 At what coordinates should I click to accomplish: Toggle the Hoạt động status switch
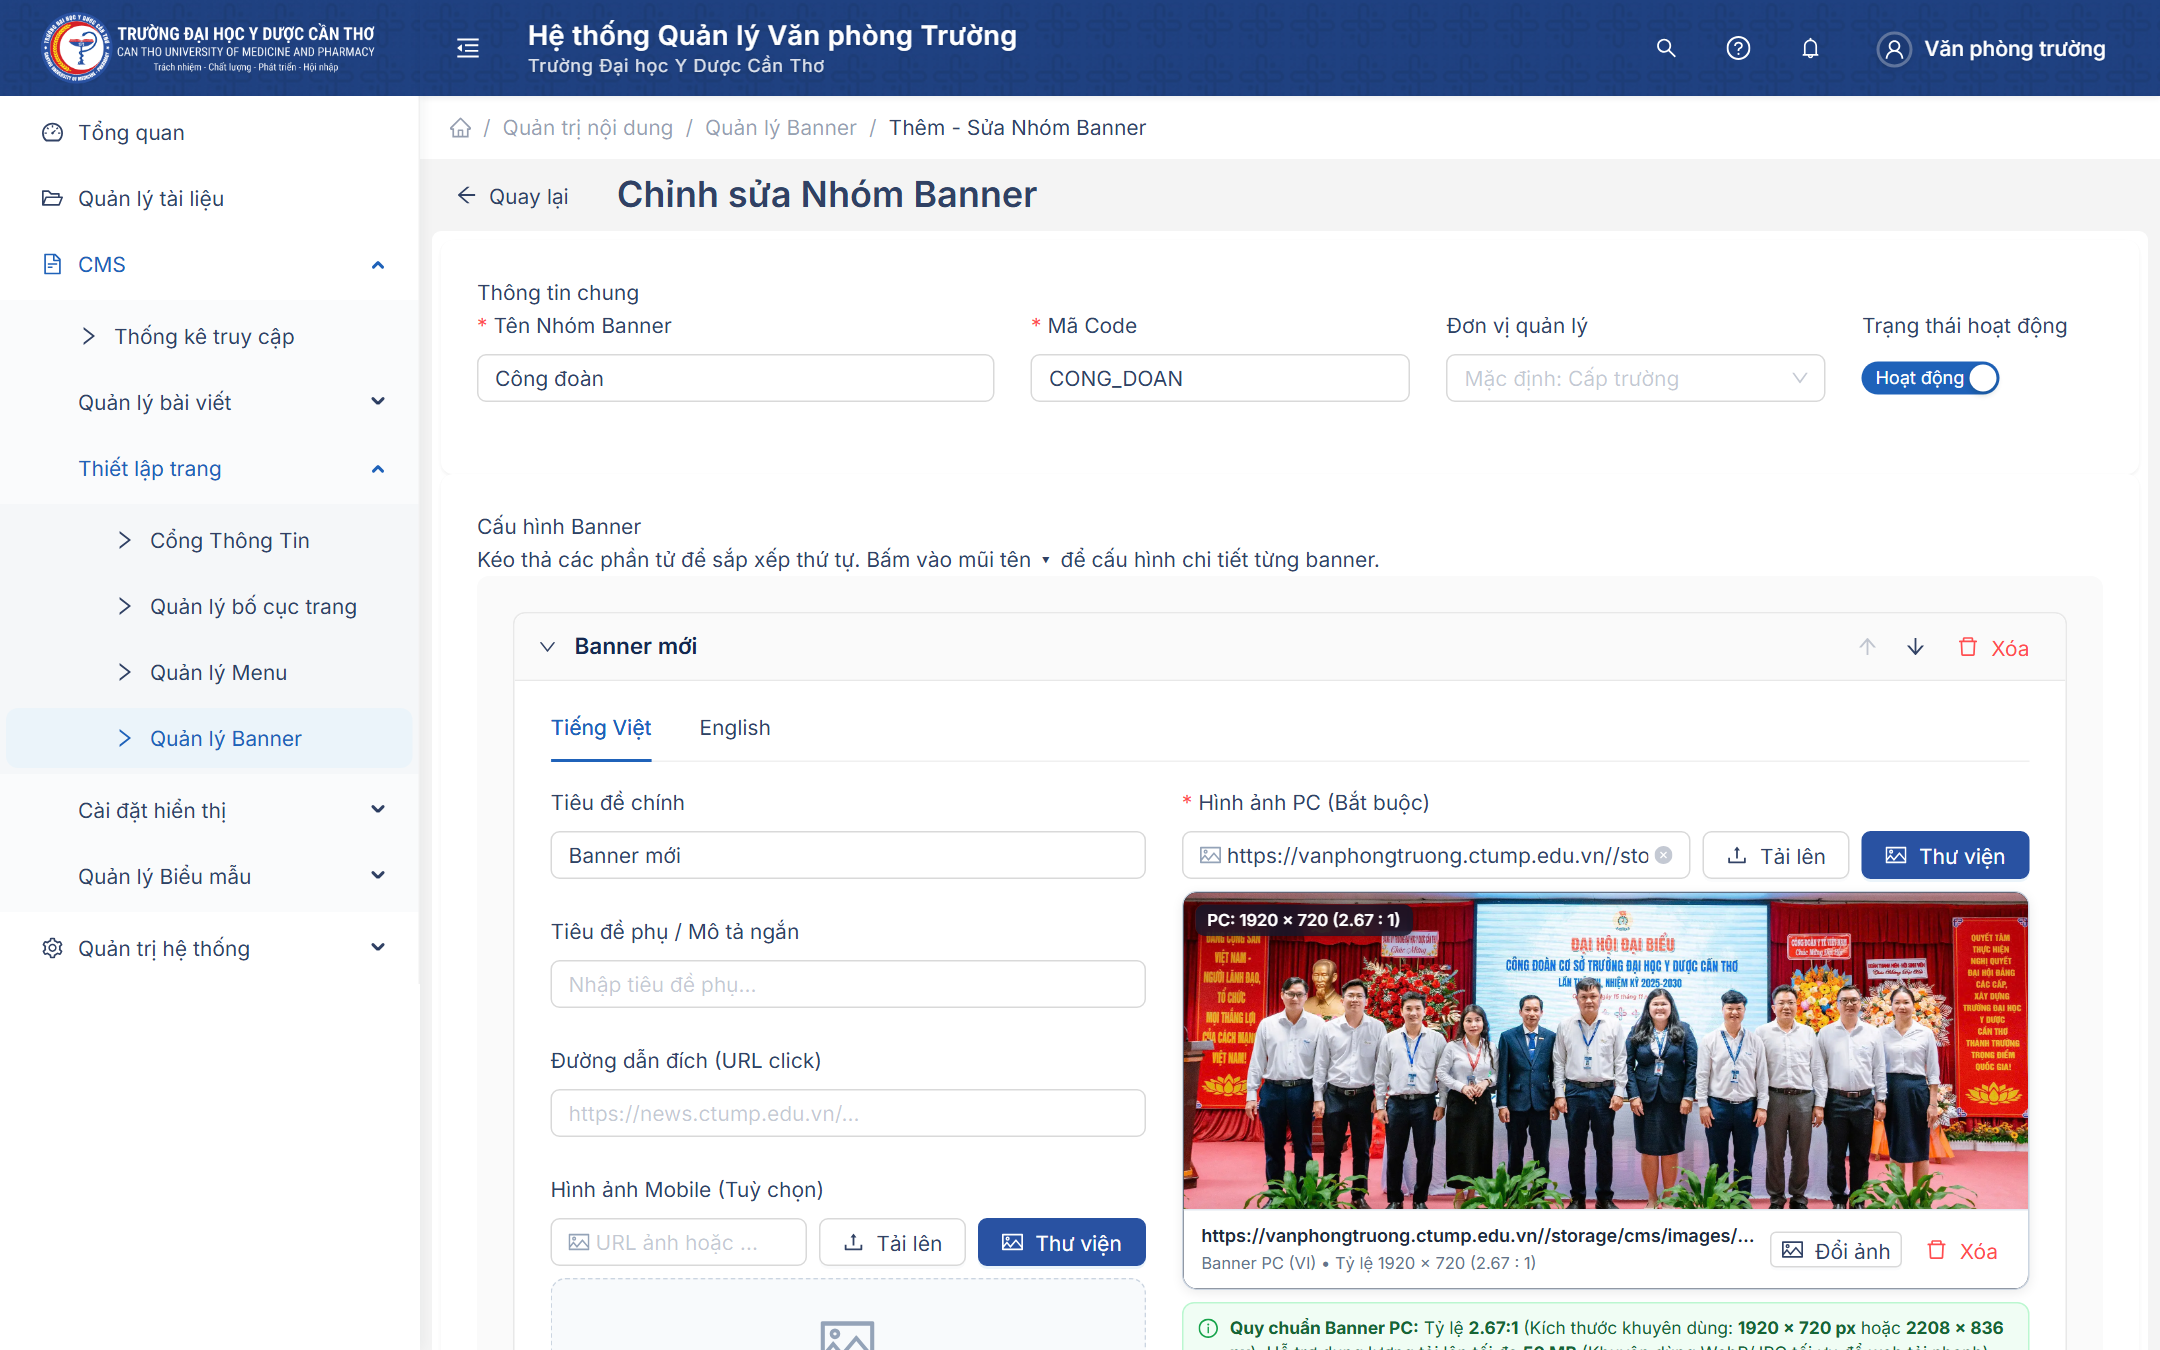click(x=1929, y=378)
